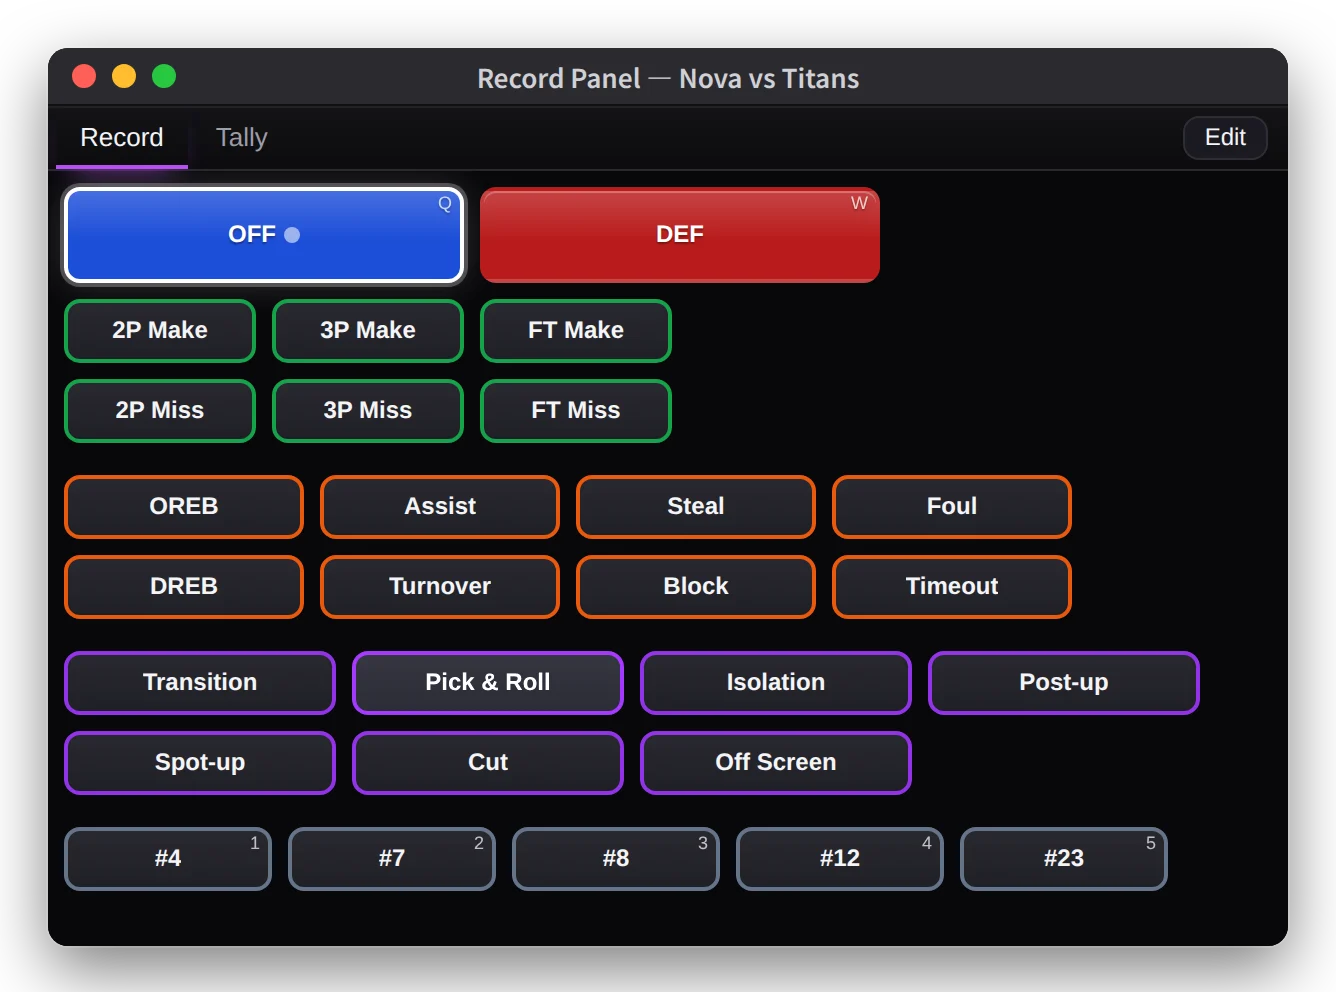Select player #7

point(392,859)
